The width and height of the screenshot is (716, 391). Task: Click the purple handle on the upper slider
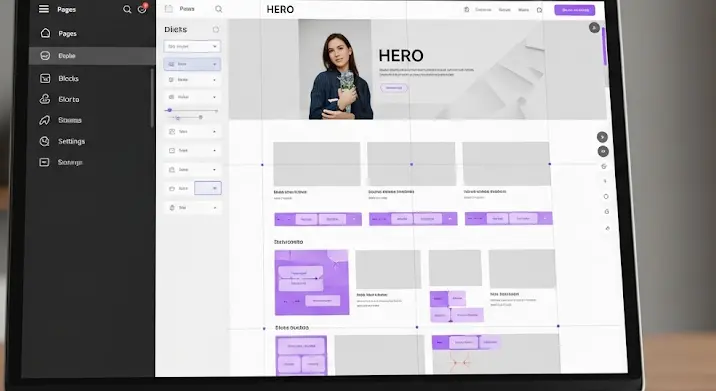tap(169, 110)
